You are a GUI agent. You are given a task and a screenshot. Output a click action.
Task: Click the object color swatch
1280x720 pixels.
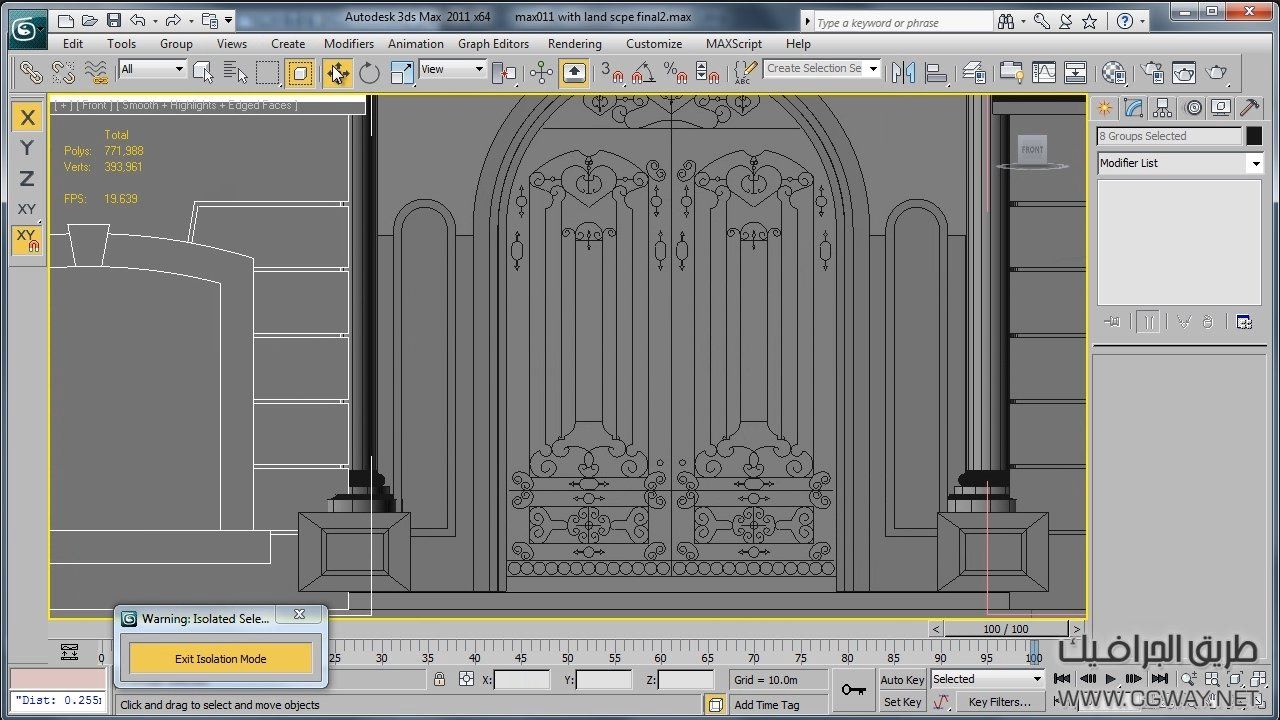(x=1254, y=137)
